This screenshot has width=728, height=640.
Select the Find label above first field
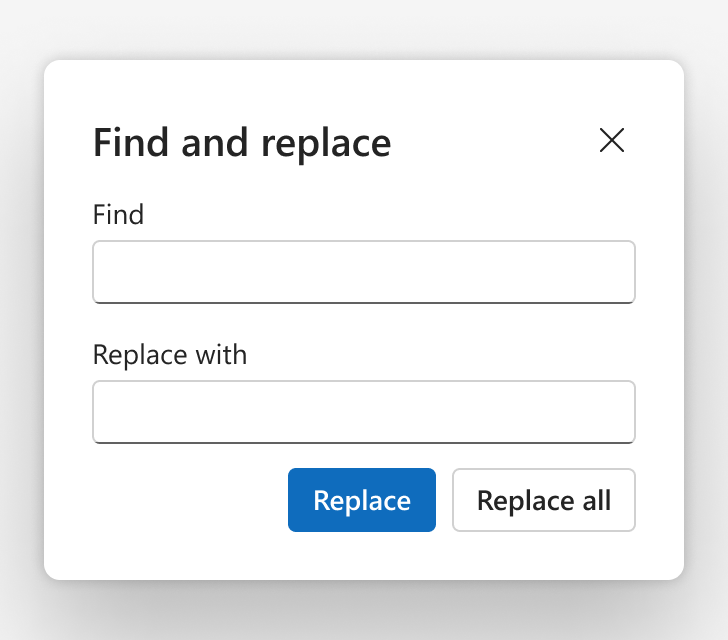pyautogui.click(x=118, y=215)
